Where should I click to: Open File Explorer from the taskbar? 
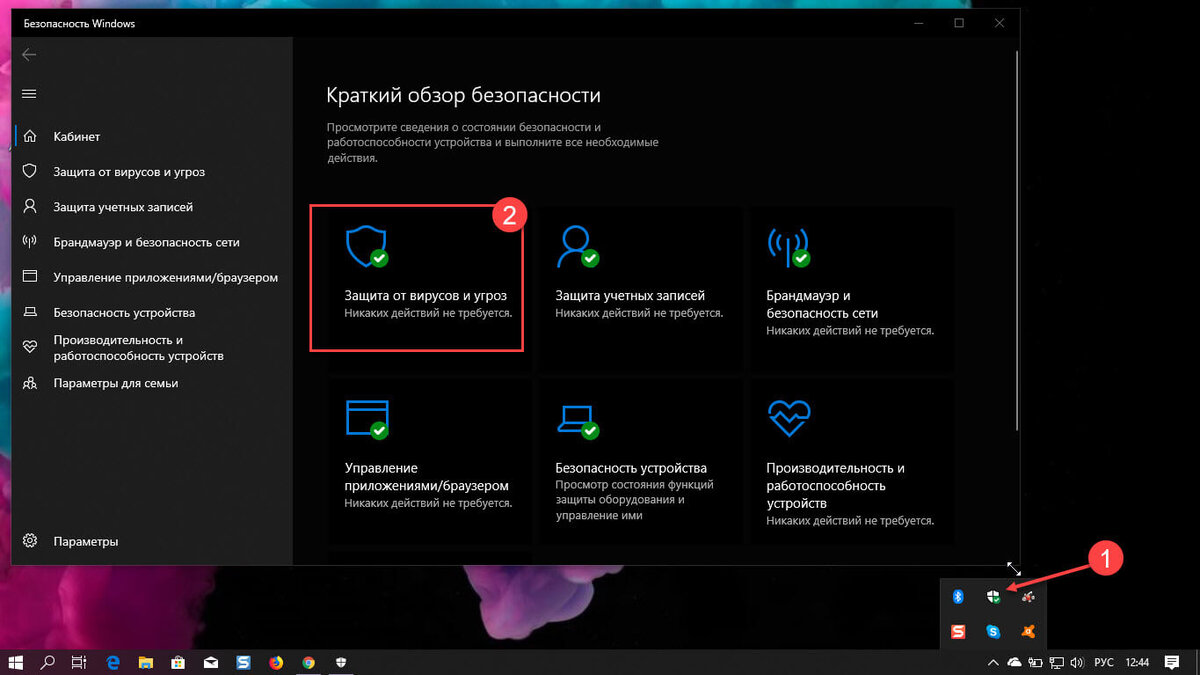145,662
